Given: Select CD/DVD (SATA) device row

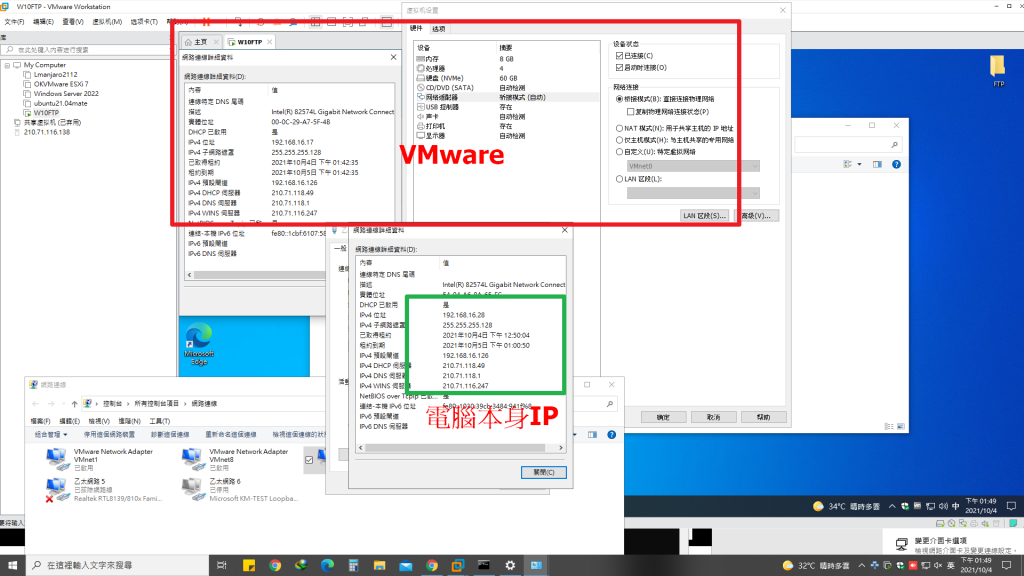Looking at the screenshot, I should pyautogui.click(x=507, y=88).
